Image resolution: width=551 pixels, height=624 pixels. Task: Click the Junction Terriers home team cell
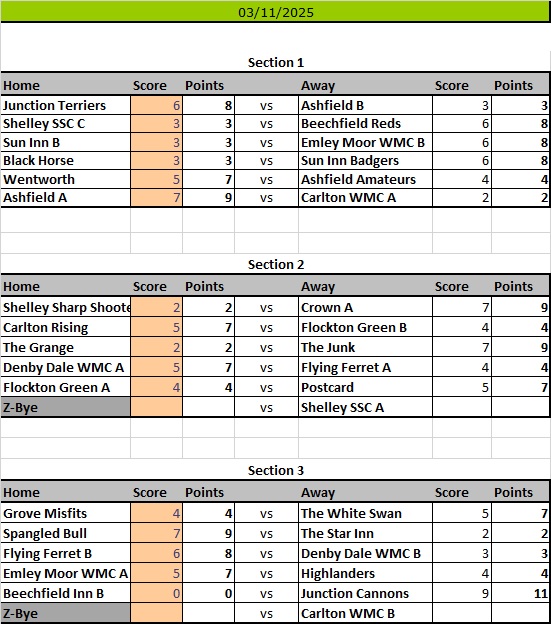66,105
